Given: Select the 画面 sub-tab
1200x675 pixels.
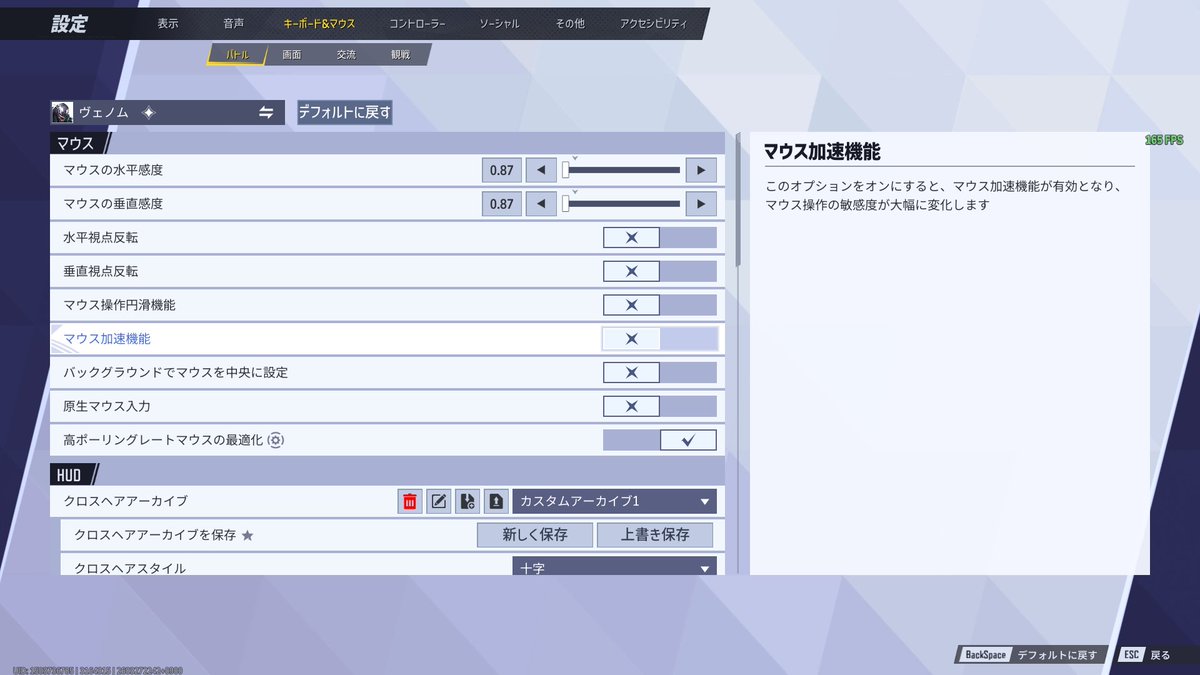Looking at the screenshot, I should click(x=291, y=55).
